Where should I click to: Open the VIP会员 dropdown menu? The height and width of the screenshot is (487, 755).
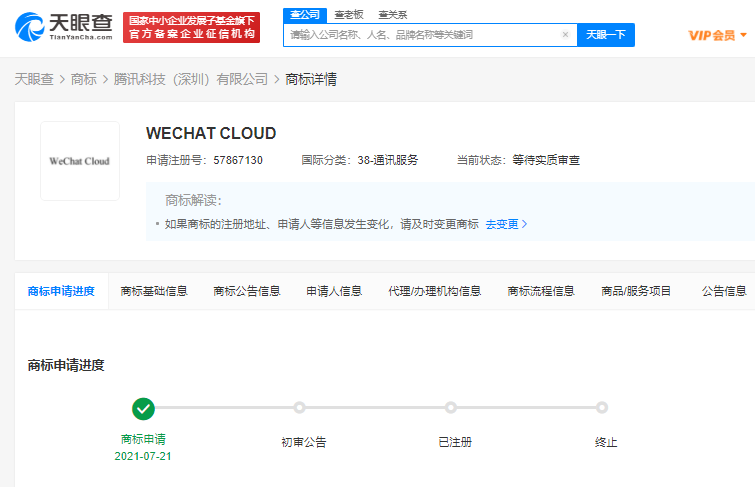pos(718,35)
